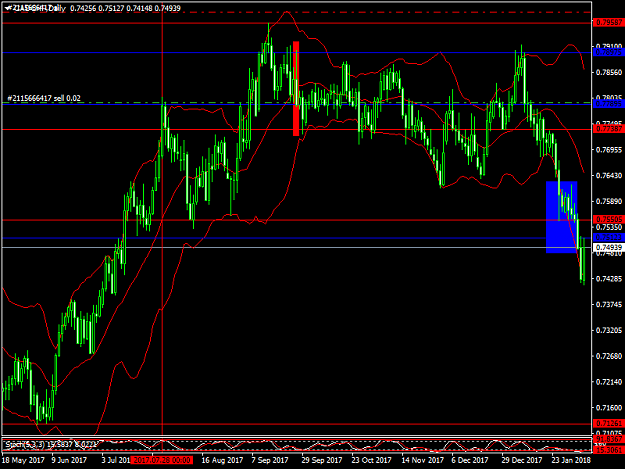625x469 pixels.
Task: Click the stochastic 15.3061 level label
Action: point(608,450)
